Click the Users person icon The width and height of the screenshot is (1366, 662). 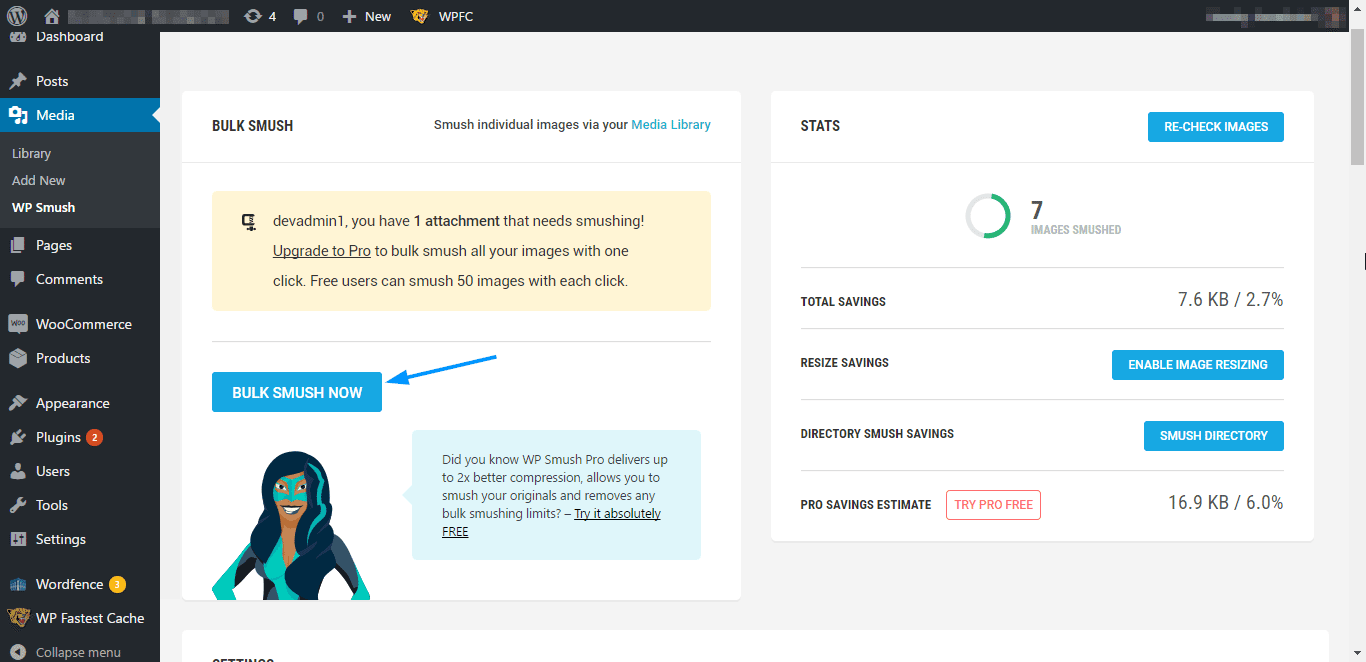[18, 471]
